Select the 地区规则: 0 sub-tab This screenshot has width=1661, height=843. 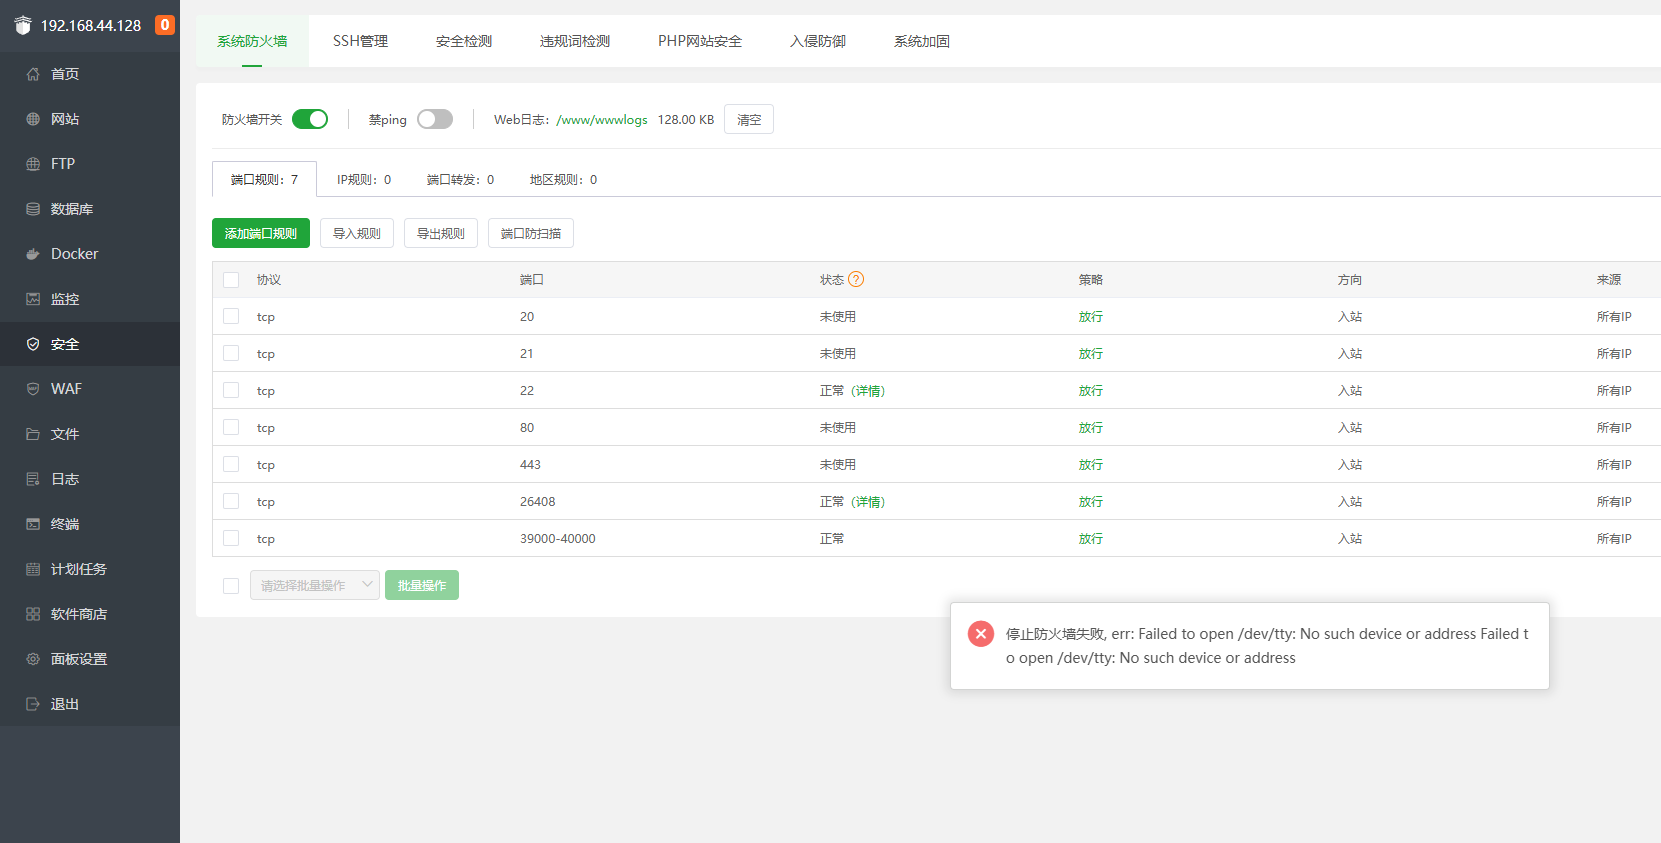coord(563,179)
